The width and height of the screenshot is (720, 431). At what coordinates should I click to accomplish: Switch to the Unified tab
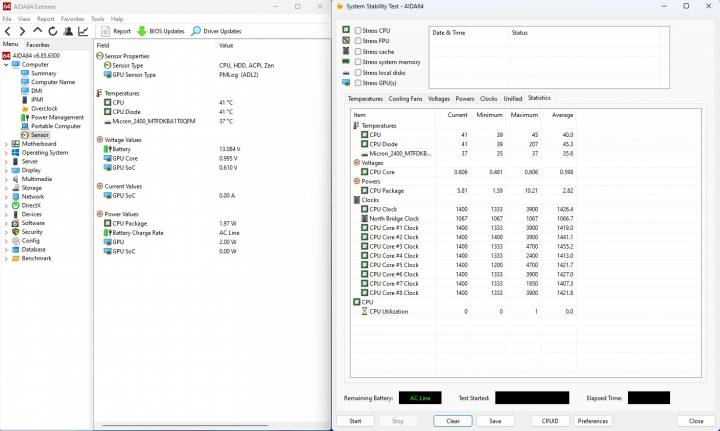pos(512,99)
